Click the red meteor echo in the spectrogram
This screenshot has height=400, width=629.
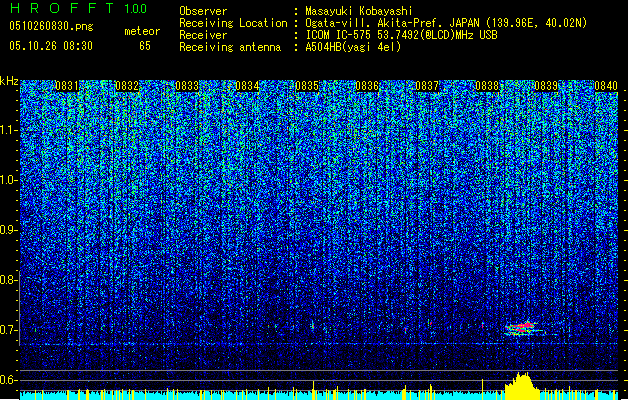coord(521,328)
